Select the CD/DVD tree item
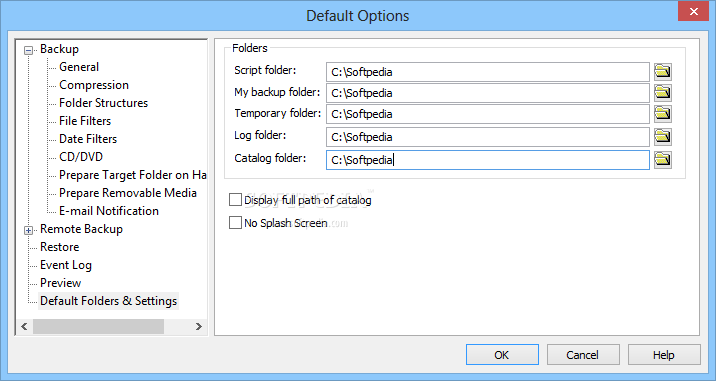 point(81,157)
